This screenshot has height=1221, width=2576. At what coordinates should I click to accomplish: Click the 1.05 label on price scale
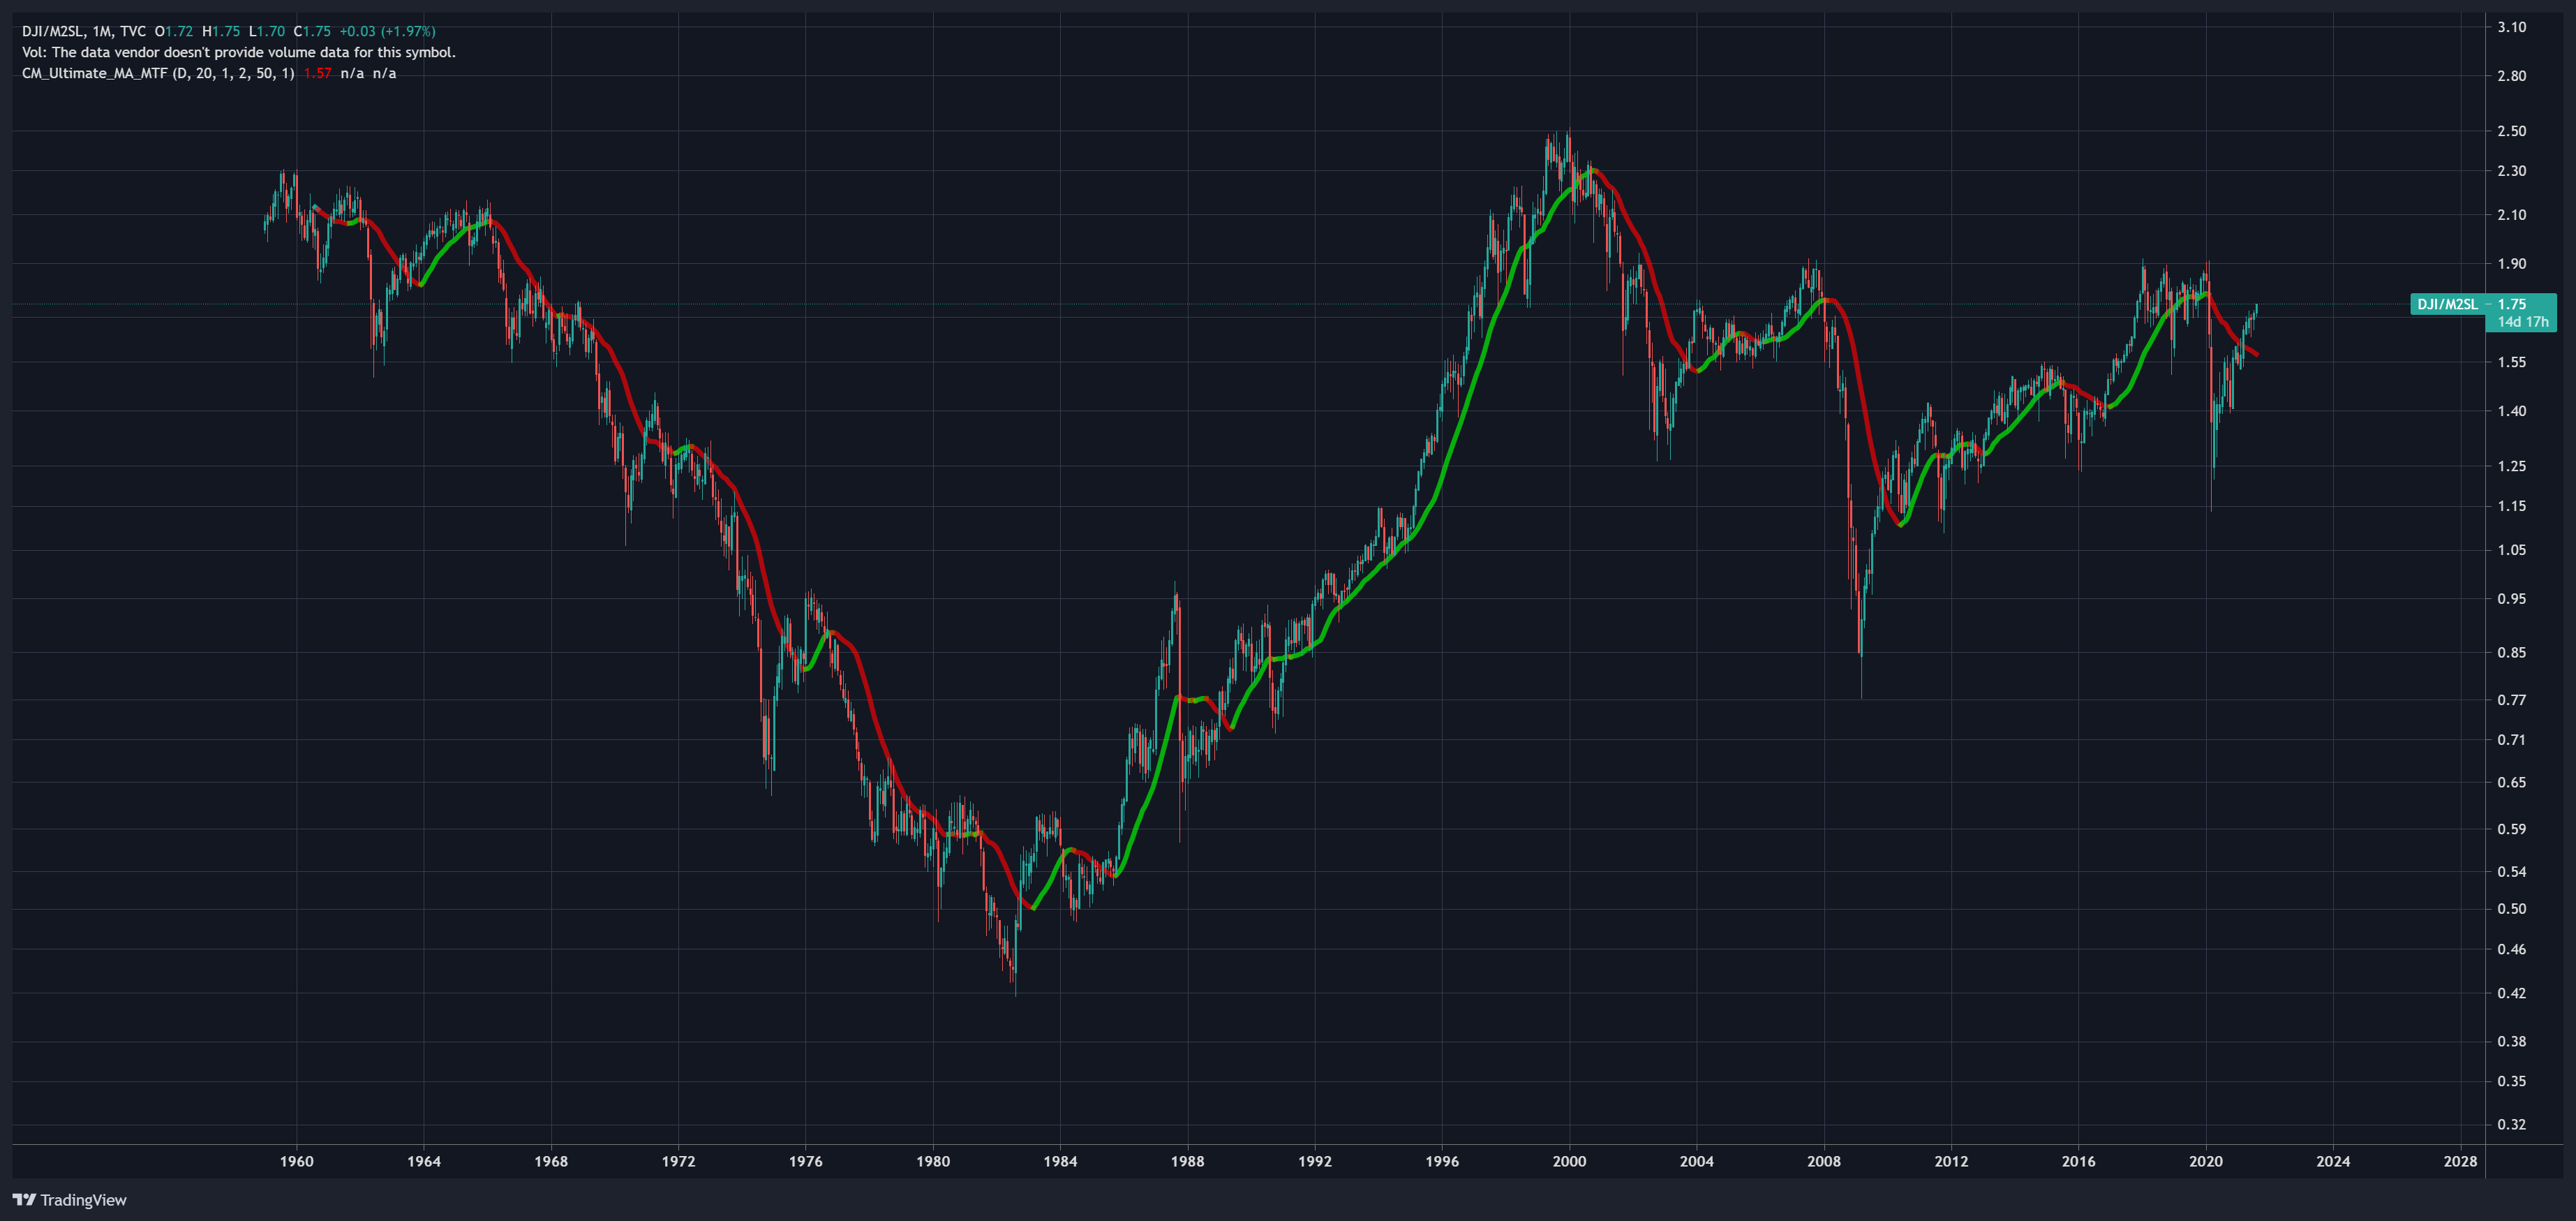2511,550
